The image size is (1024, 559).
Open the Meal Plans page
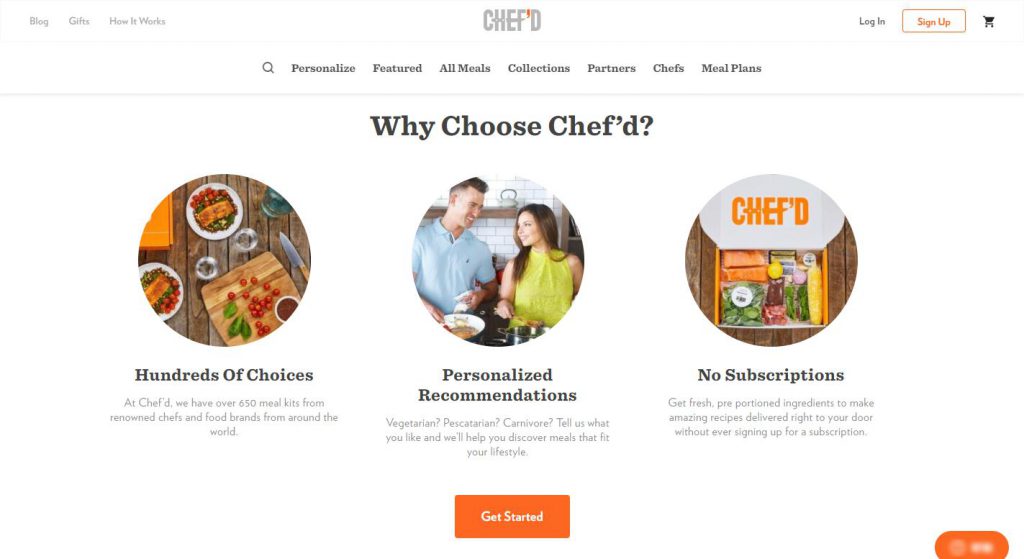point(731,68)
